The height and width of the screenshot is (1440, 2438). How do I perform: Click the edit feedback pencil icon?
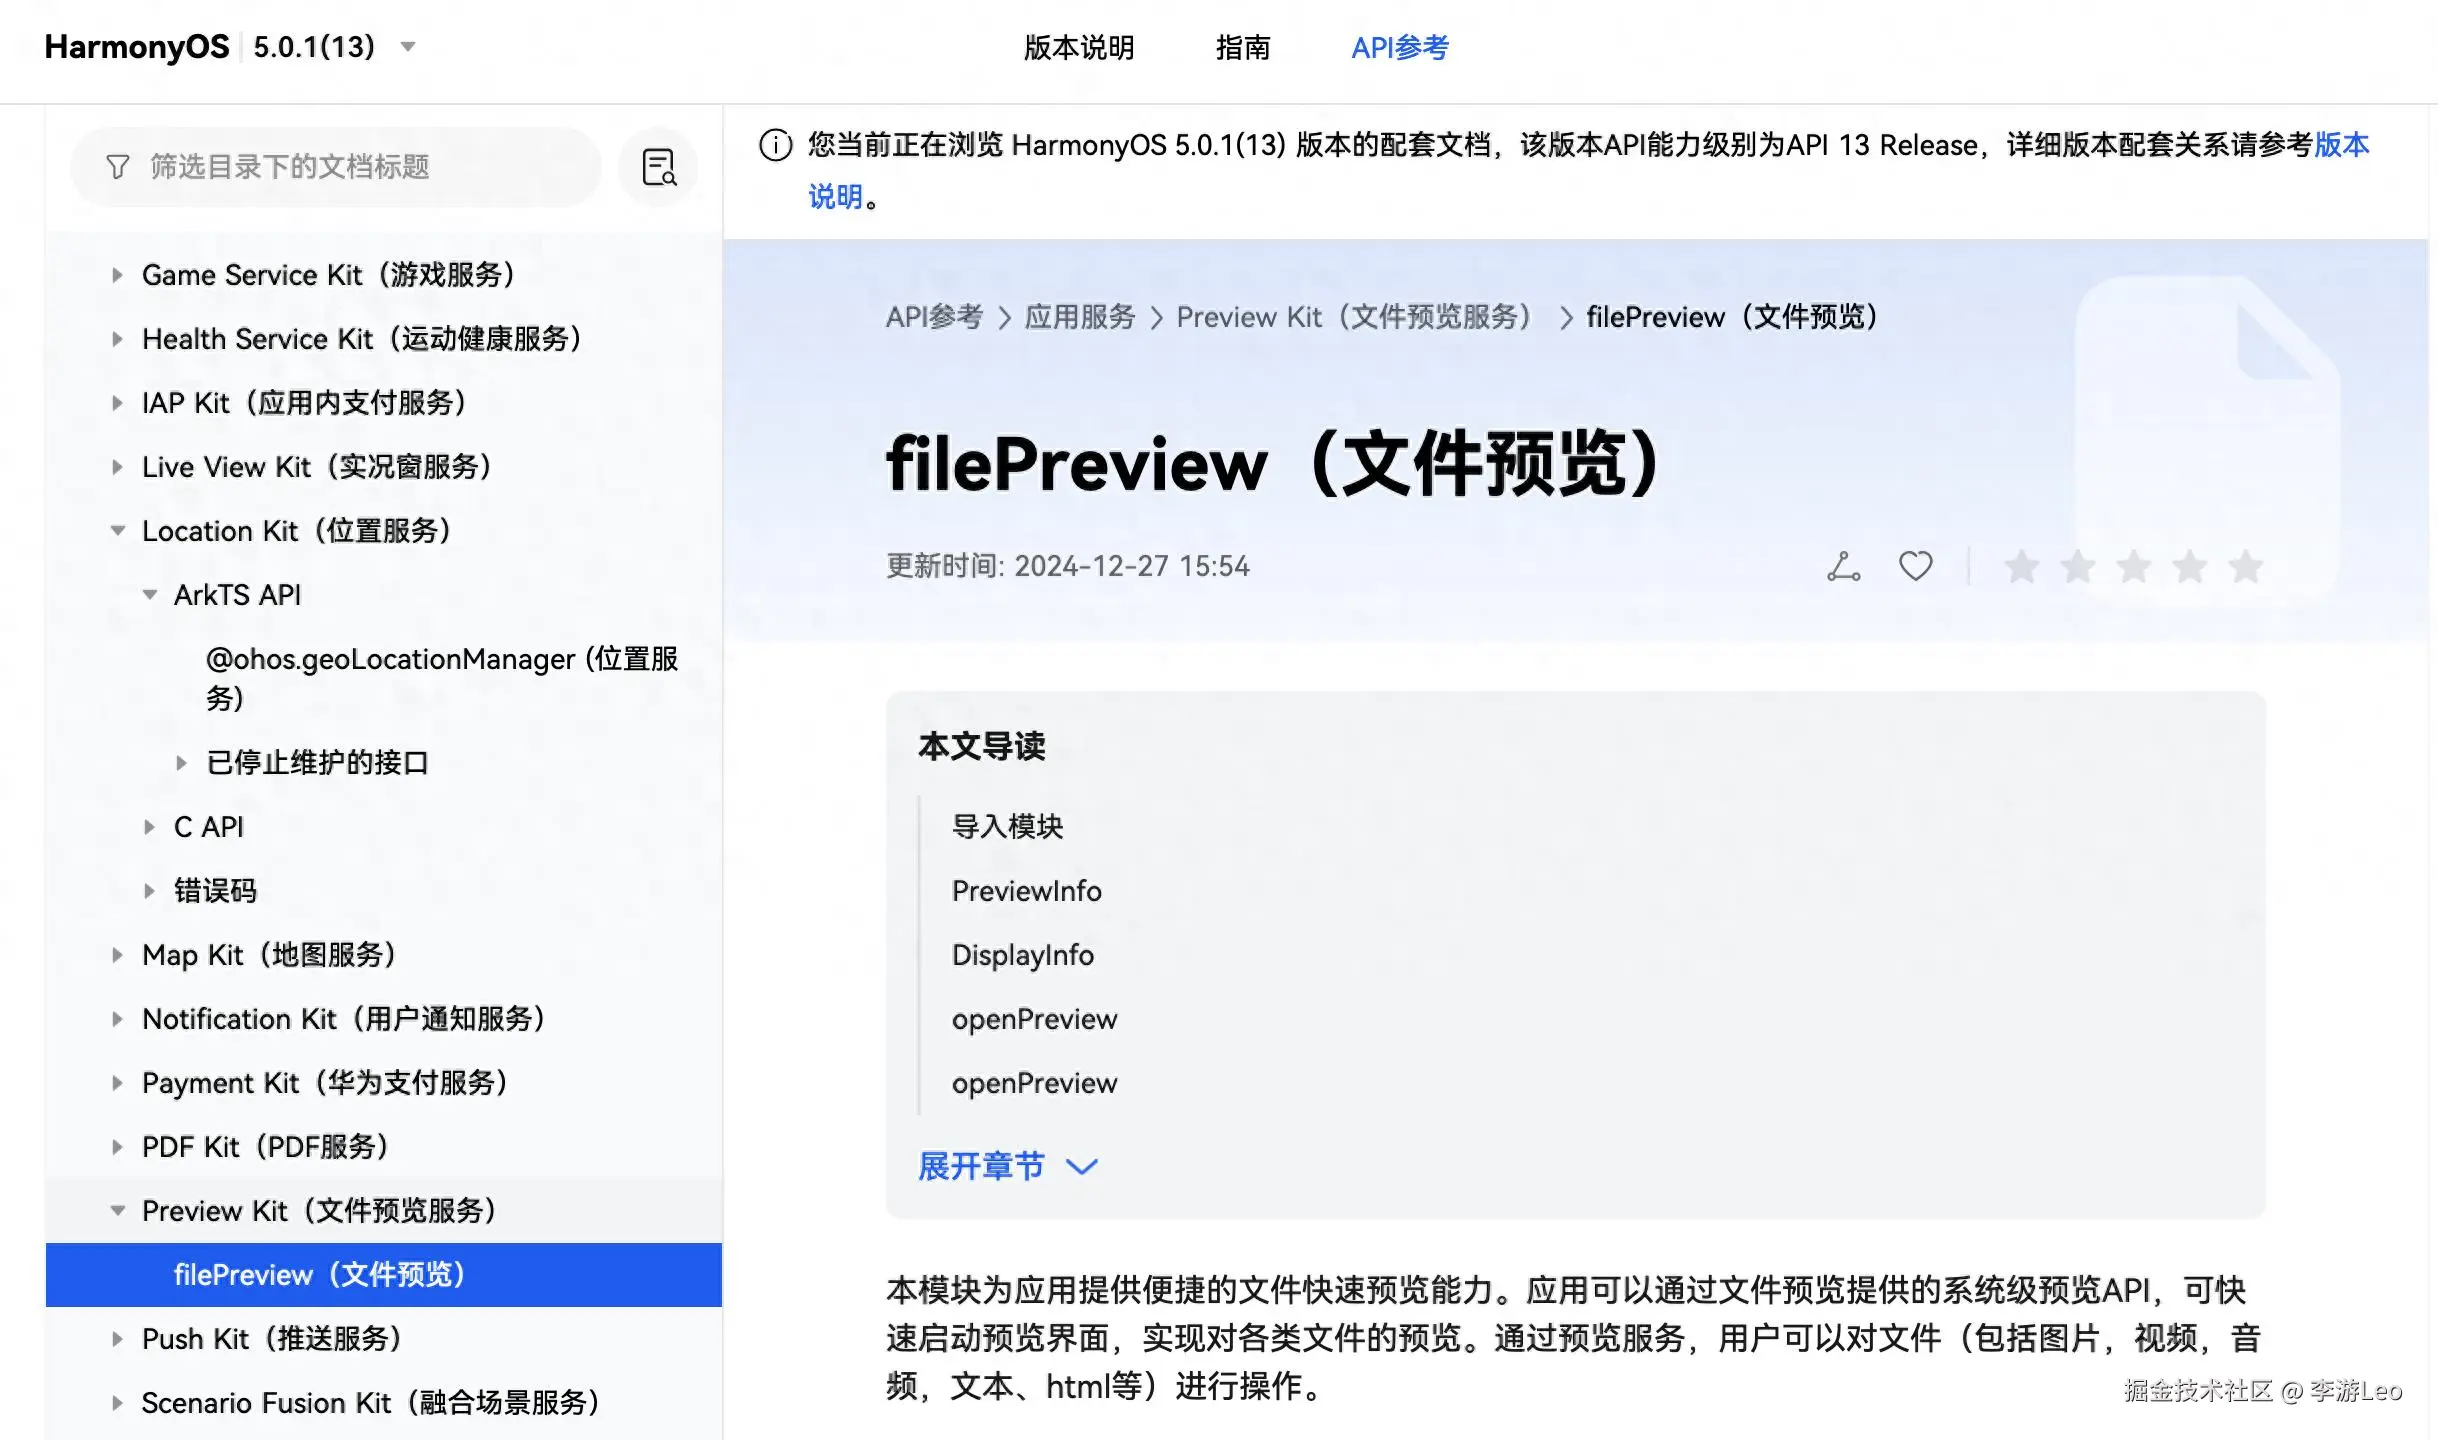click(x=1843, y=566)
